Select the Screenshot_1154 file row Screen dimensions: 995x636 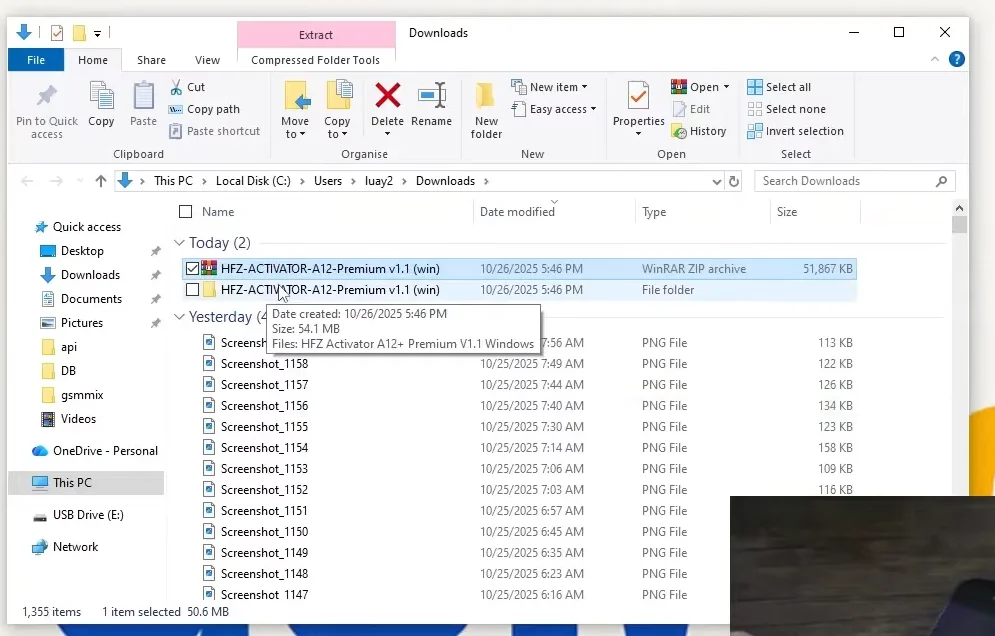tap(518, 447)
